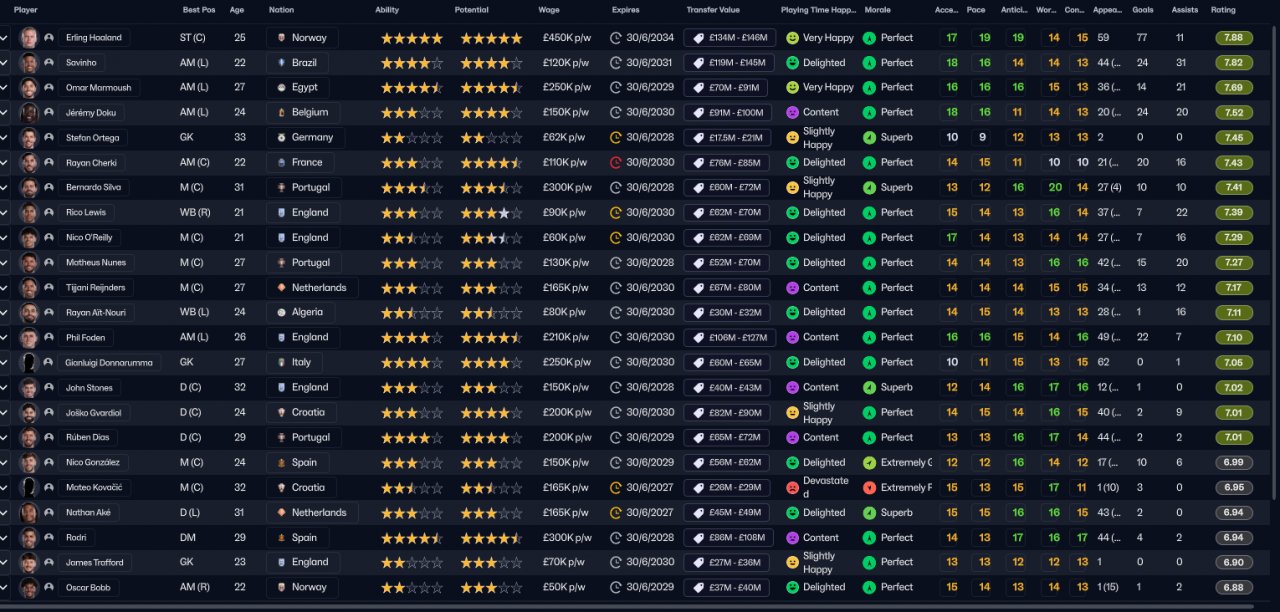The height and width of the screenshot is (612, 1280).
Task: Click the Netherlands nation button for Tijjani Reijnders
Action: (311, 288)
